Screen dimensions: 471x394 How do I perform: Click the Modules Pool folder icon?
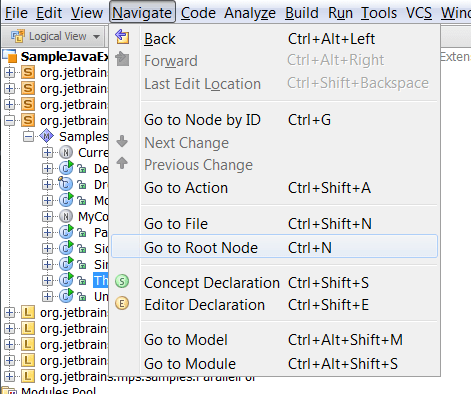click(10, 391)
